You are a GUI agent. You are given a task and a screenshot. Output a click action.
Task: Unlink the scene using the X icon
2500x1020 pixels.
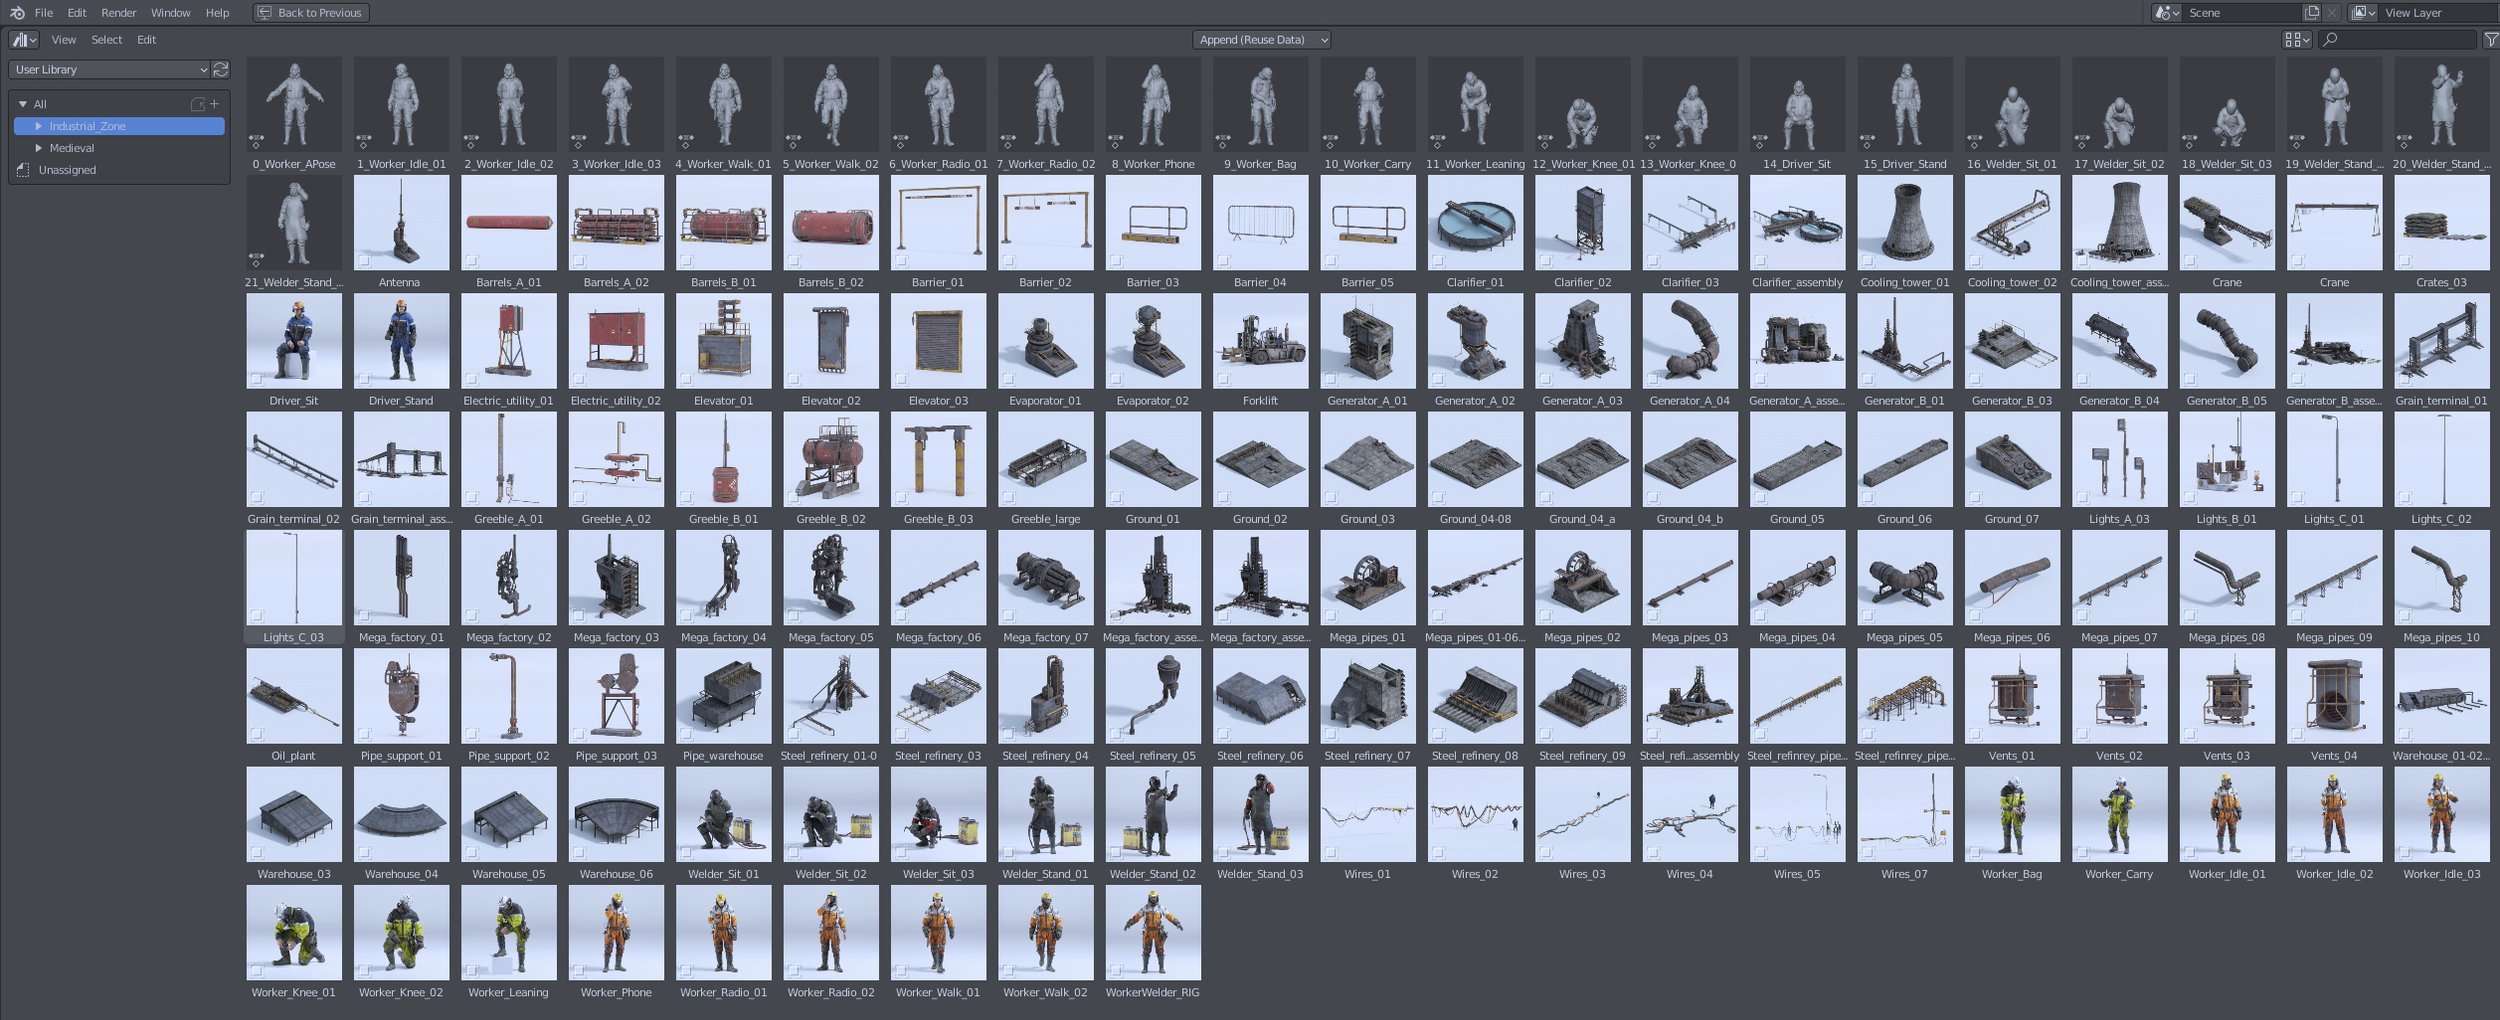(x=2333, y=12)
